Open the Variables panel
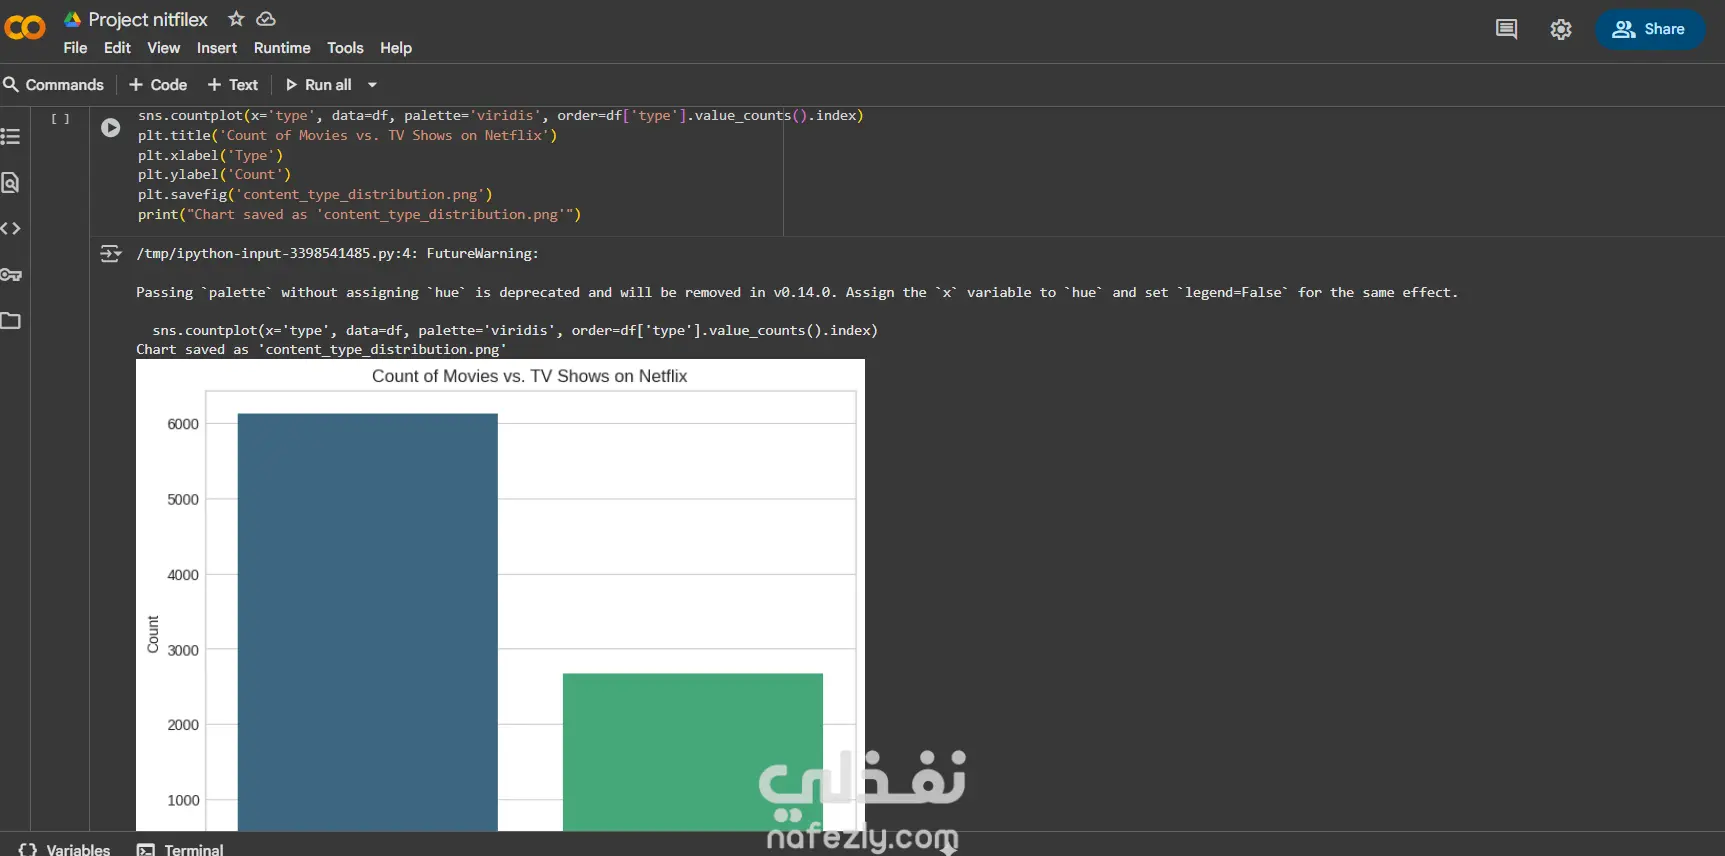This screenshot has height=856, width=1725. coord(65,849)
